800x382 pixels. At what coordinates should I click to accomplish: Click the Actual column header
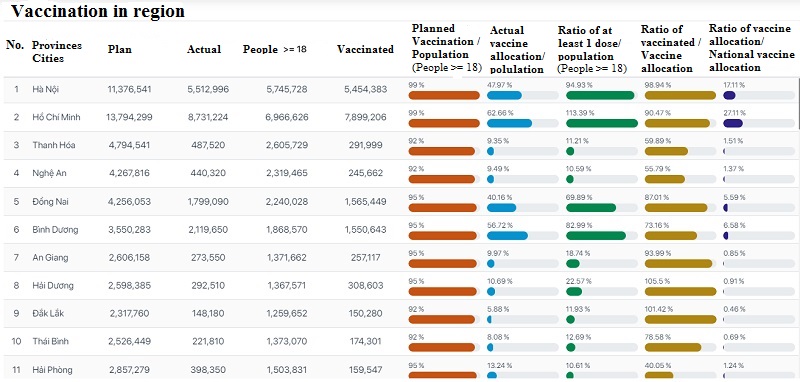(204, 49)
